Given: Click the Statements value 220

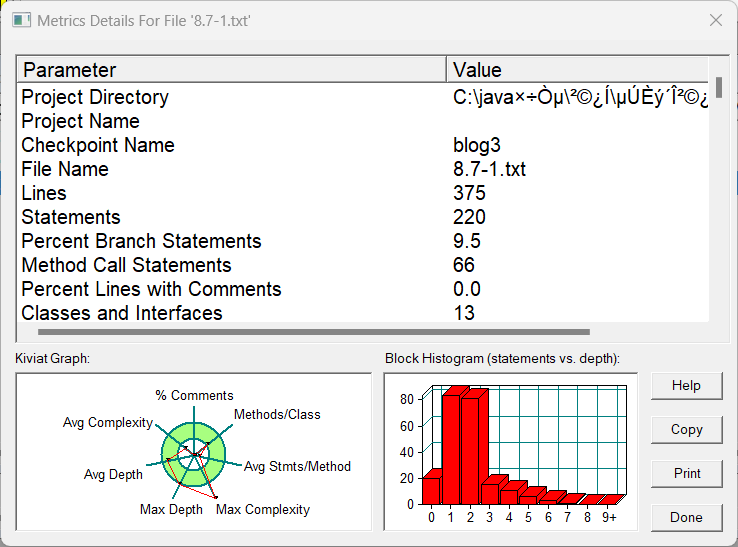Looking at the screenshot, I should [x=469, y=217].
